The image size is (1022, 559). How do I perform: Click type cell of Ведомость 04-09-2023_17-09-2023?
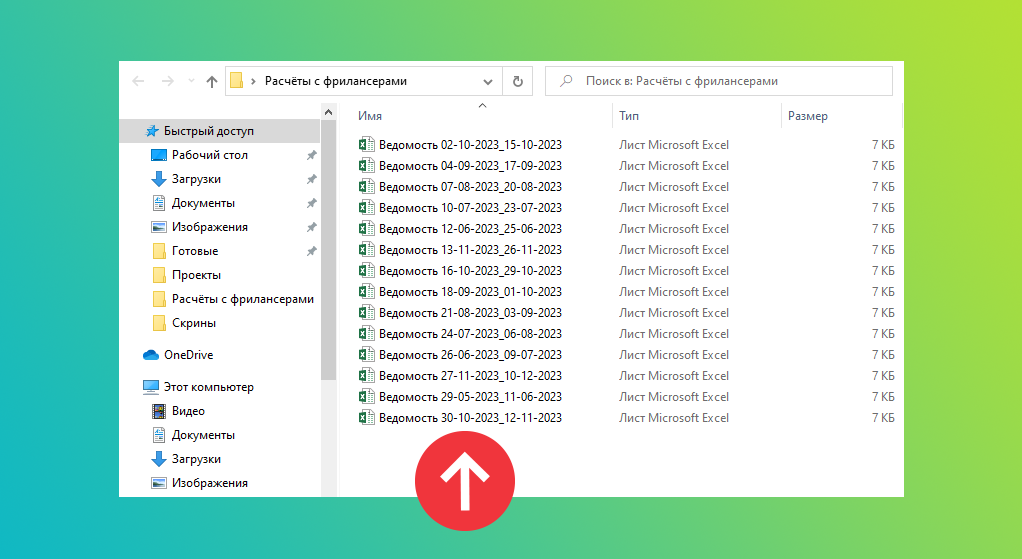(674, 165)
